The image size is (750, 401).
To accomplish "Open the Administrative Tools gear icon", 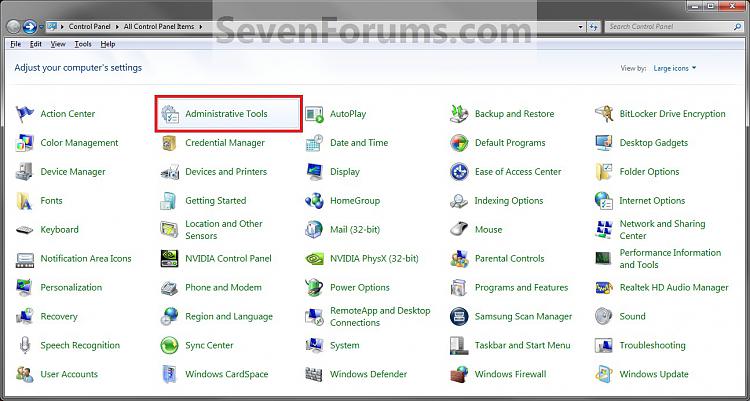I will pos(170,114).
